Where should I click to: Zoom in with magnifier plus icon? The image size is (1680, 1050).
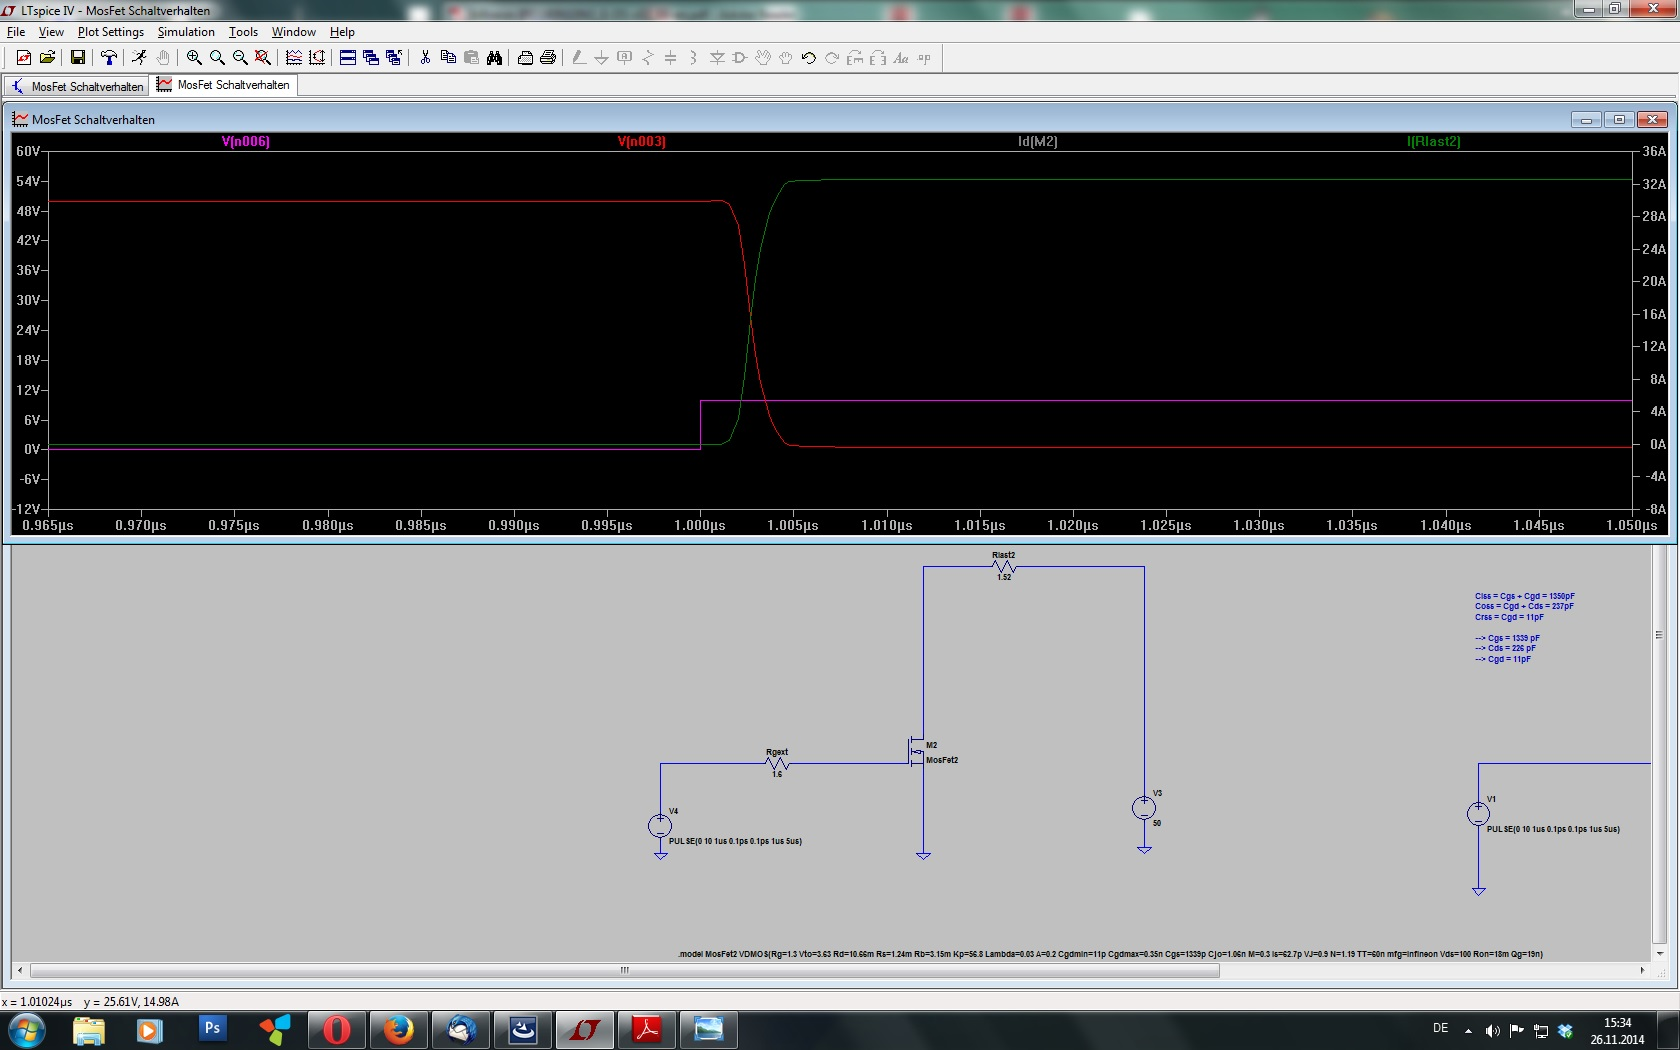tap(194, 58)
